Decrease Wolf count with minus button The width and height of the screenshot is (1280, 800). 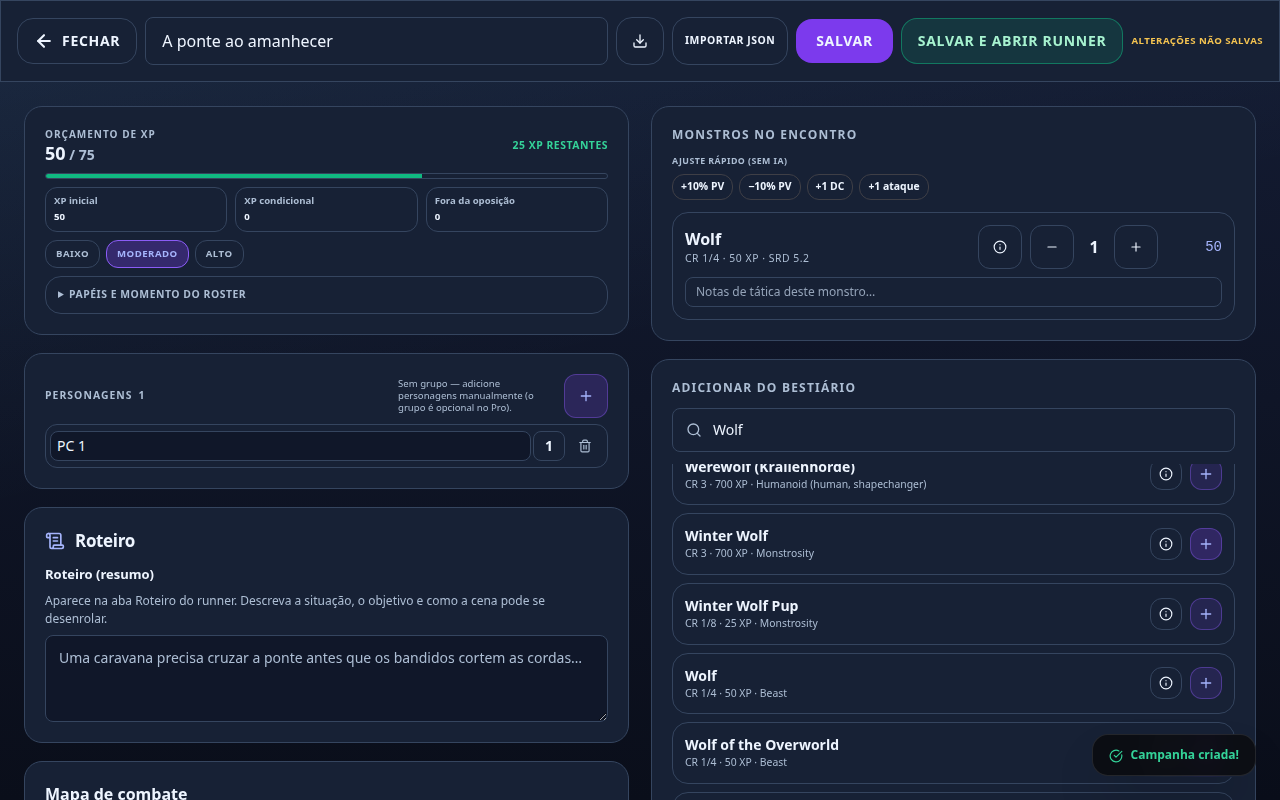pos(1052,247)
